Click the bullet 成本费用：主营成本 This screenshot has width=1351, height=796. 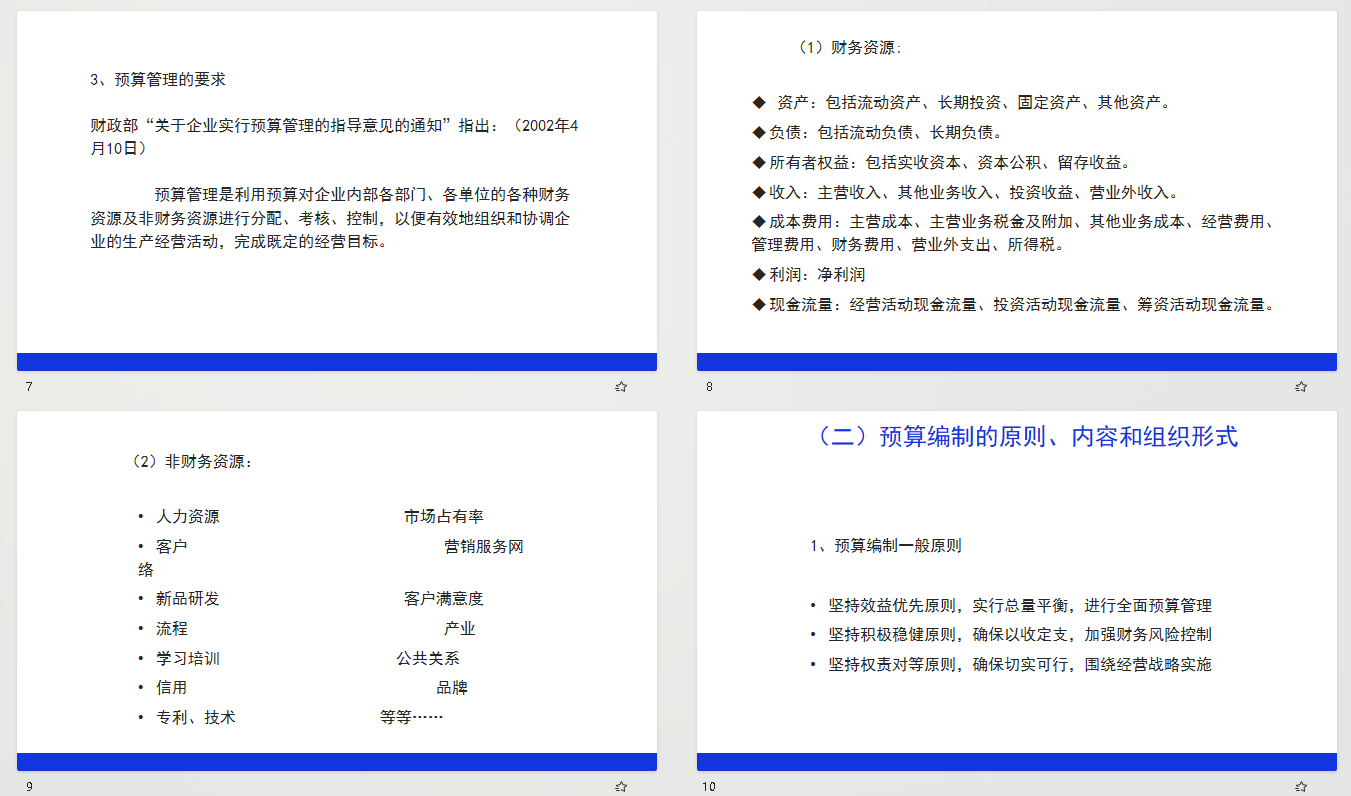pyautogui.click(x=1015, y=233)
